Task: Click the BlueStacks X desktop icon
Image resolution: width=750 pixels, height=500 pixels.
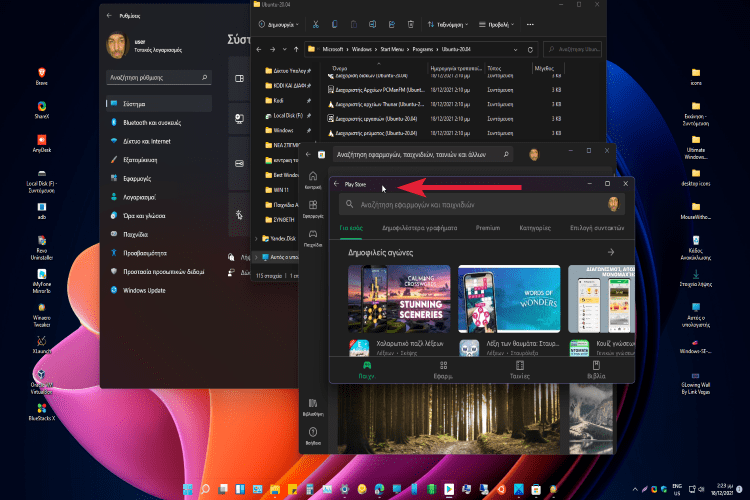Action: click(42, 411)
